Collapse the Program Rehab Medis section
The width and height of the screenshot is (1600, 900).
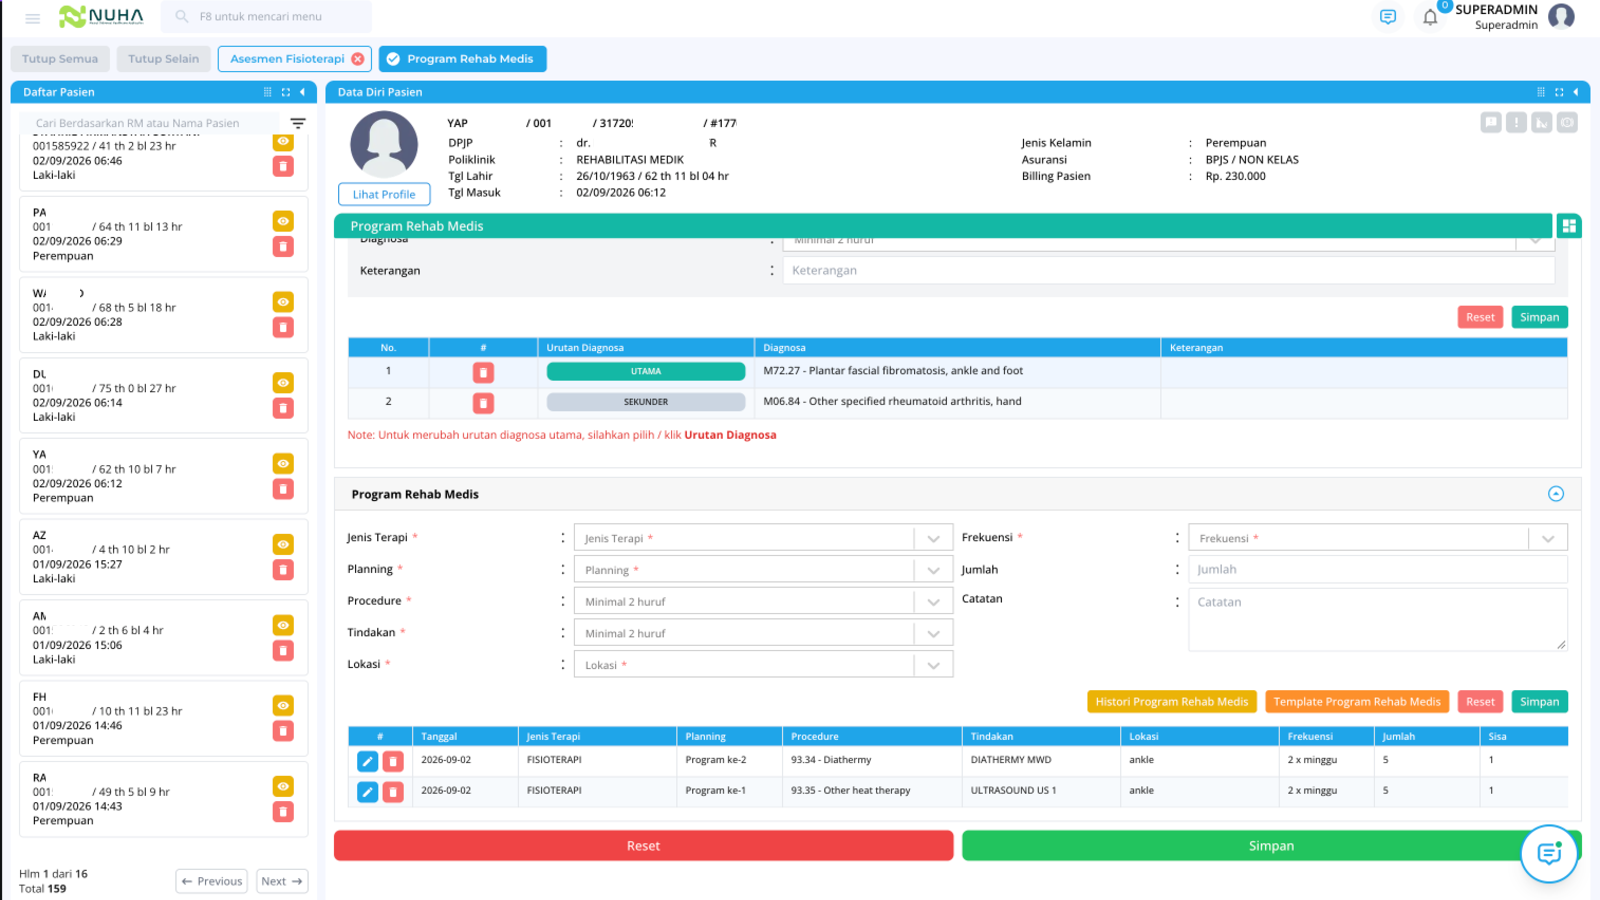pyautogui.click(x=1556, y=494)
